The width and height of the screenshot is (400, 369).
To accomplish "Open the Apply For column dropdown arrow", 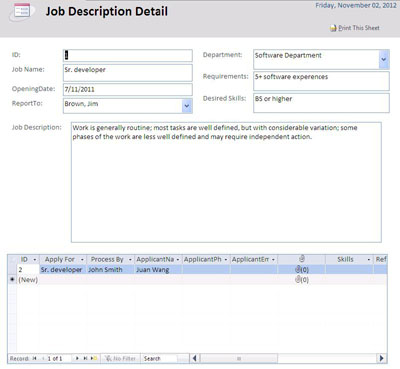I will coord(82,259).
